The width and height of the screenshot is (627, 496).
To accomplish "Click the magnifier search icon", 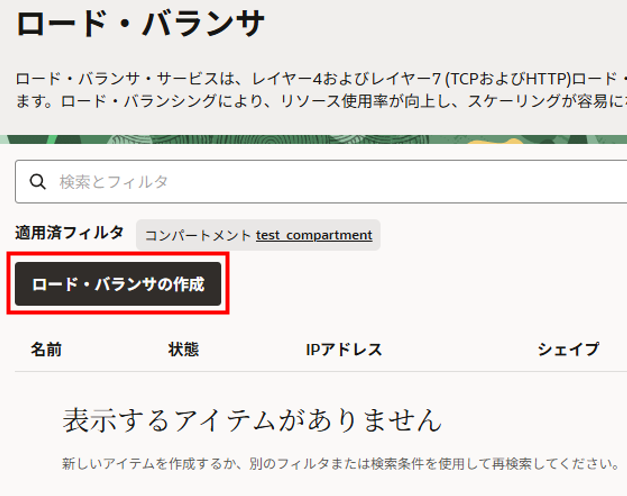I will [x=39, y=182].
